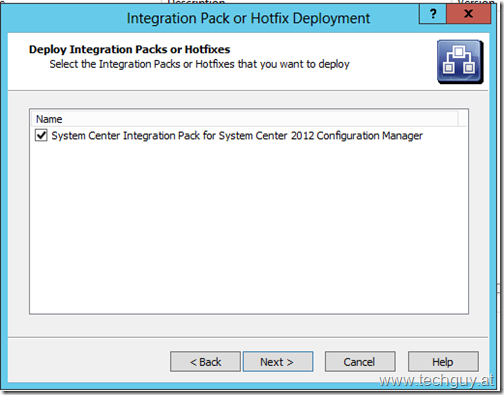Proceed with the Next > button
The width and height of the screenshot is (504, 395).
[x=278, y=361]
